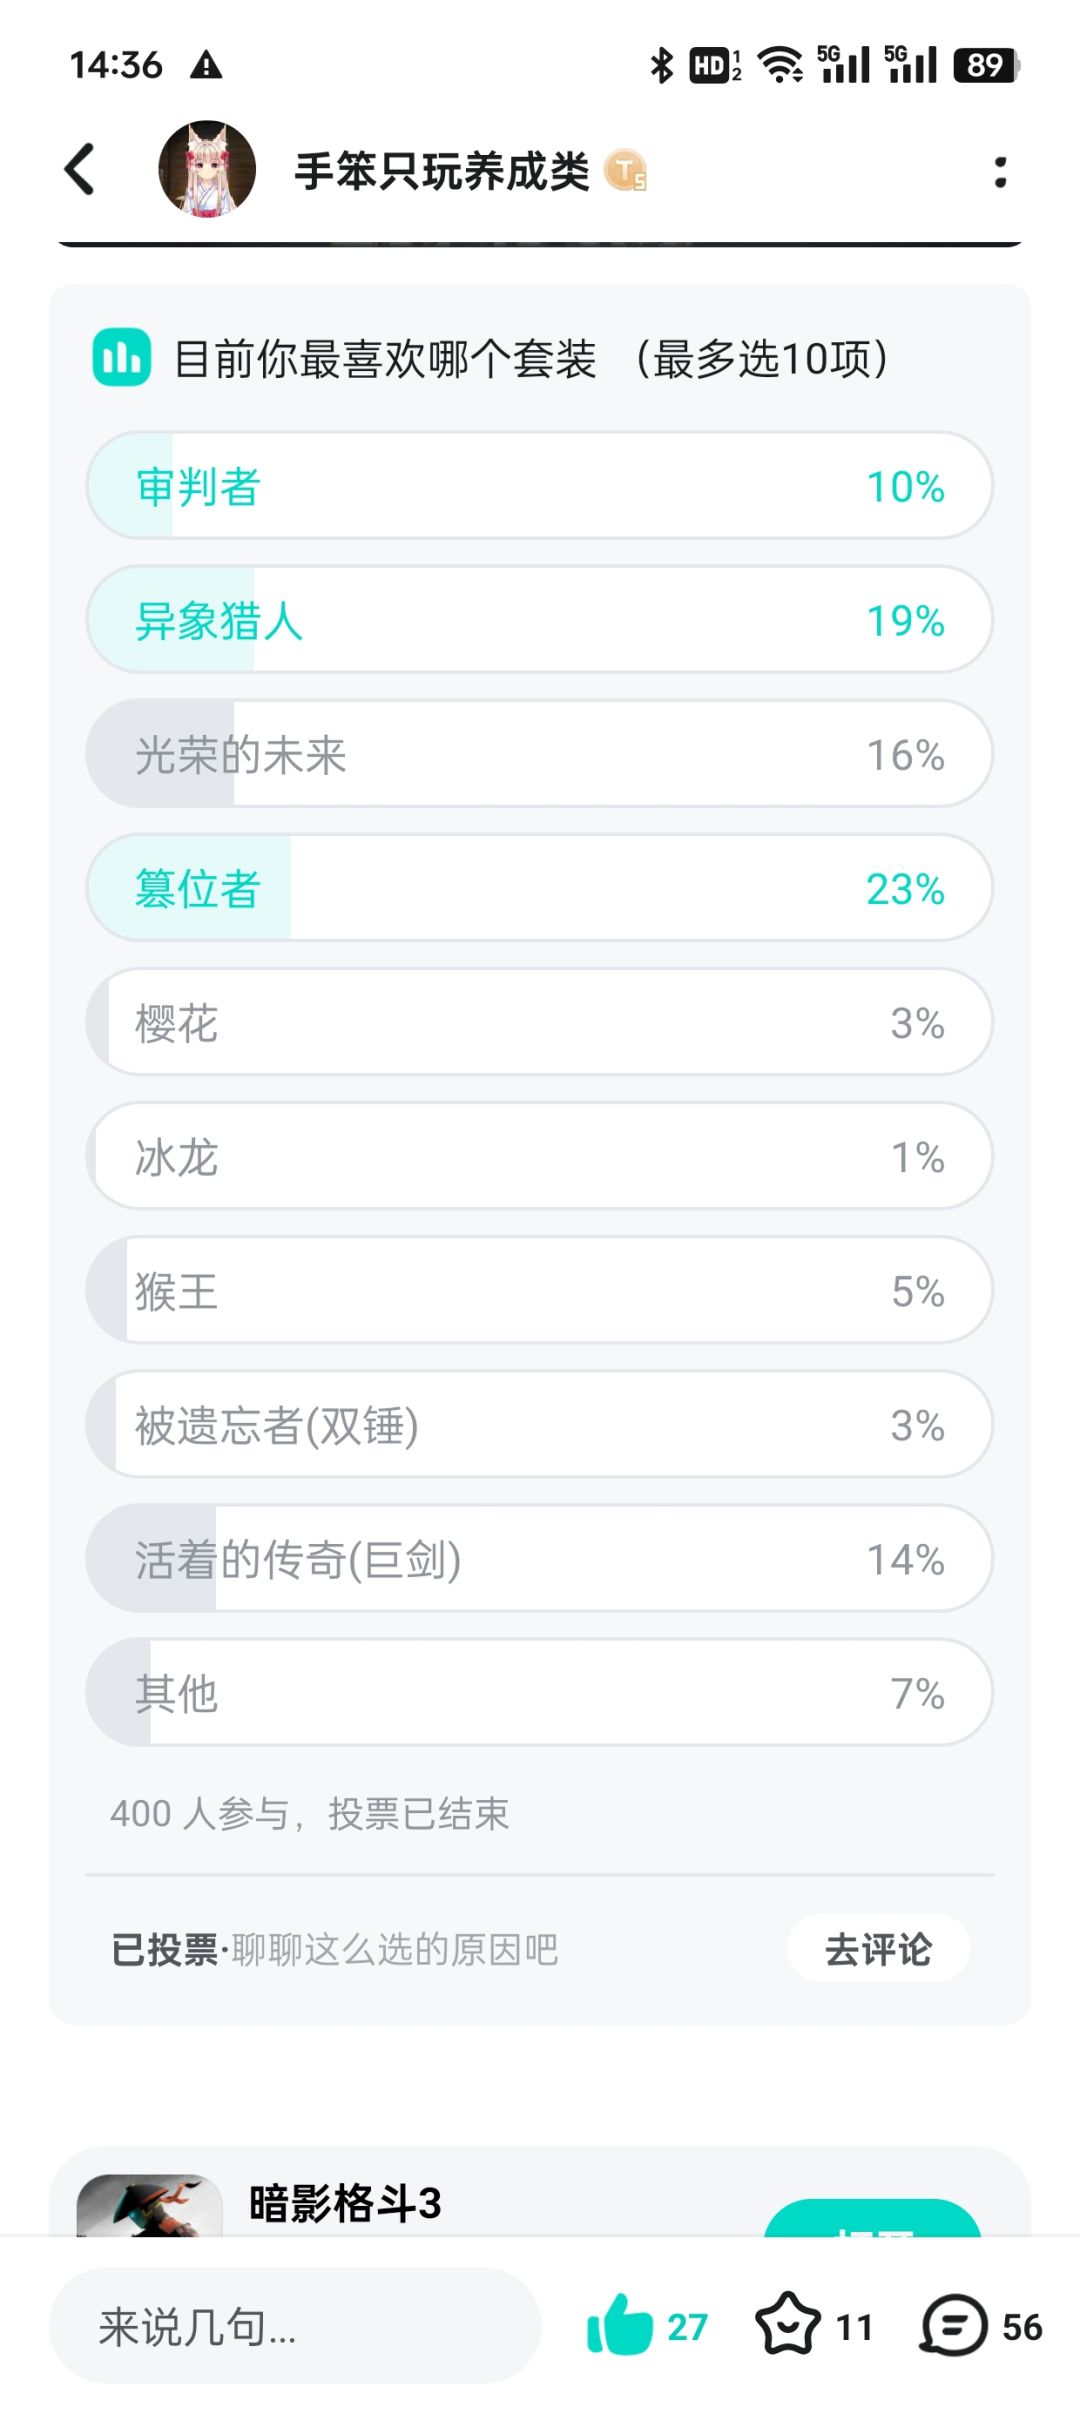
Task: Tap the 去评论 button
Action: [878, 1949]
